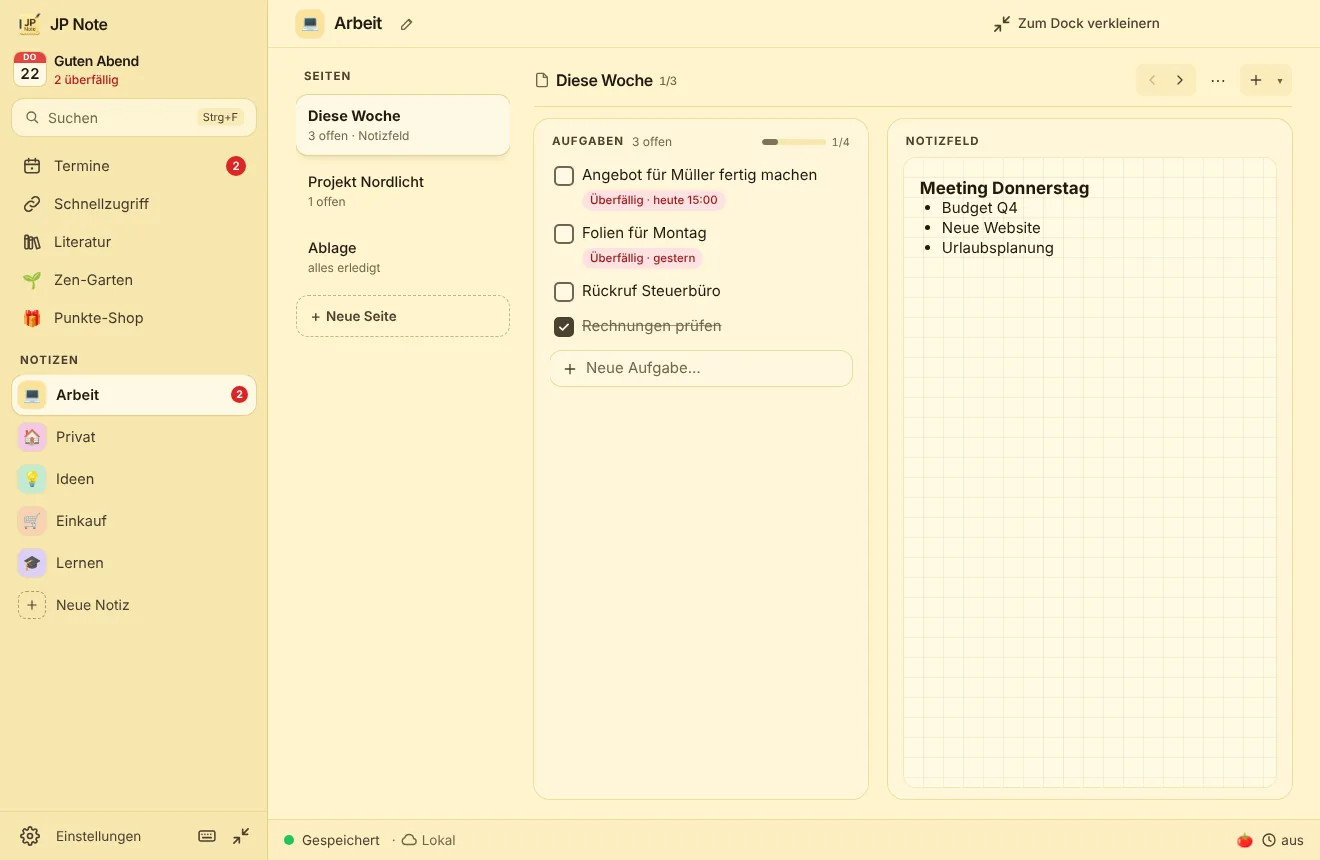Open the Einkauf notebook
Image resolution: width=1320 pixels, height=860 pixels.
(x=134, y=521)
